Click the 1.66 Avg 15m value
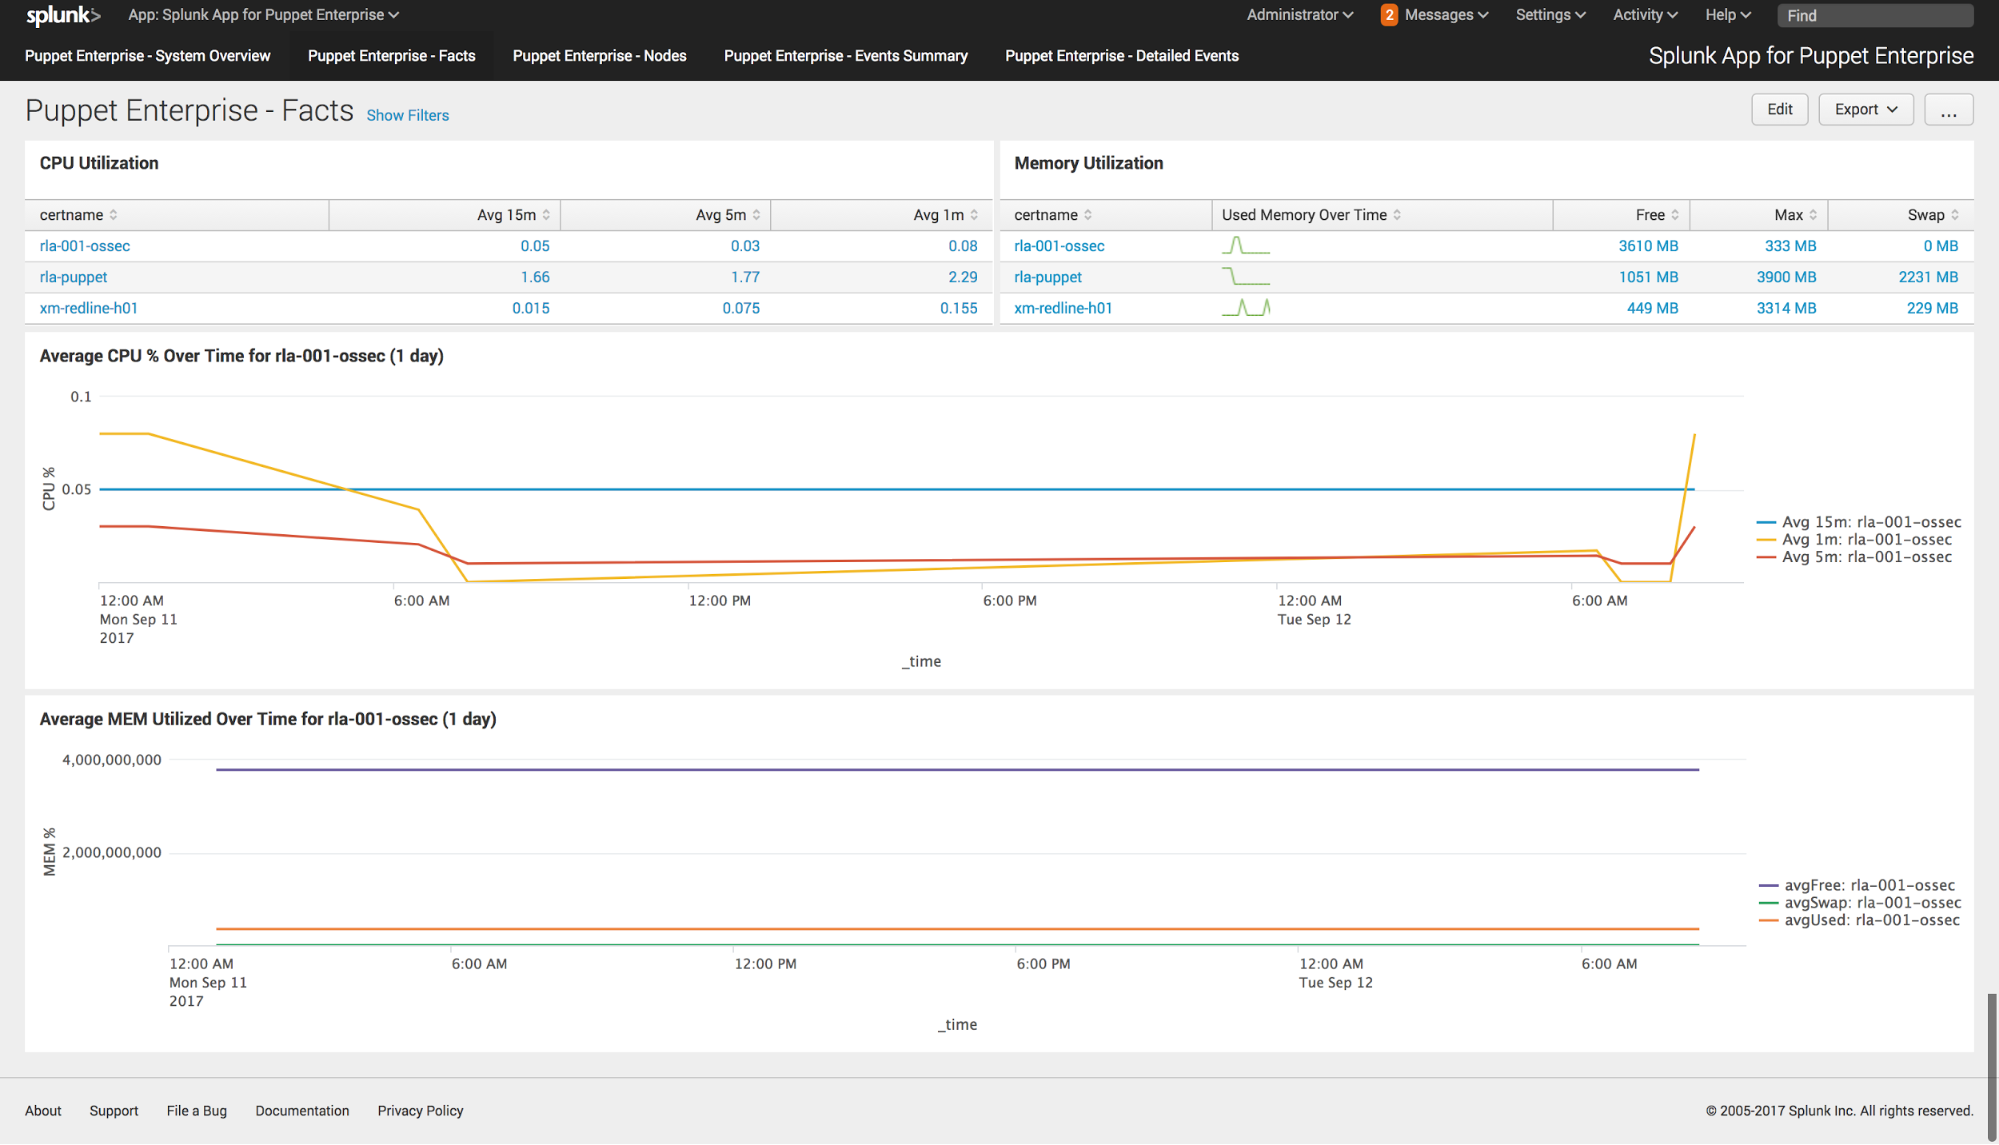The image size is (1999, 1145). tap(535, 277)
